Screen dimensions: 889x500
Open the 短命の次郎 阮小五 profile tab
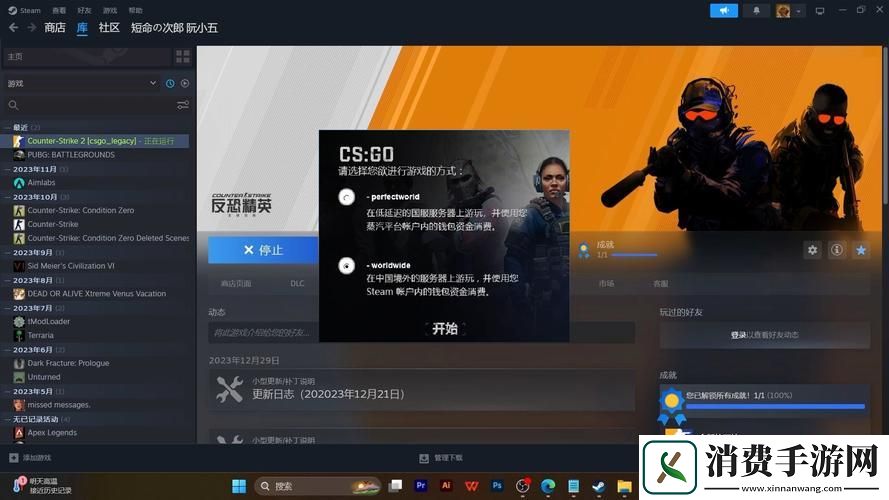click(x=175, y=27)
